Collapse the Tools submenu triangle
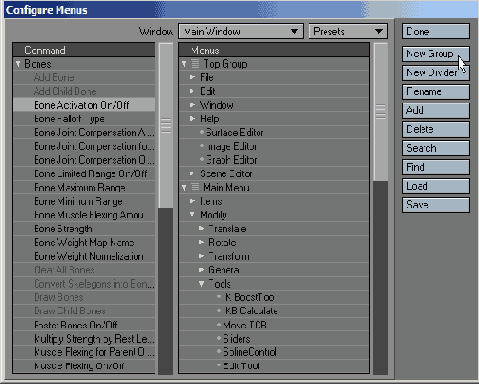This screenshot has width=479, height=384. click(x=201, y=284)
